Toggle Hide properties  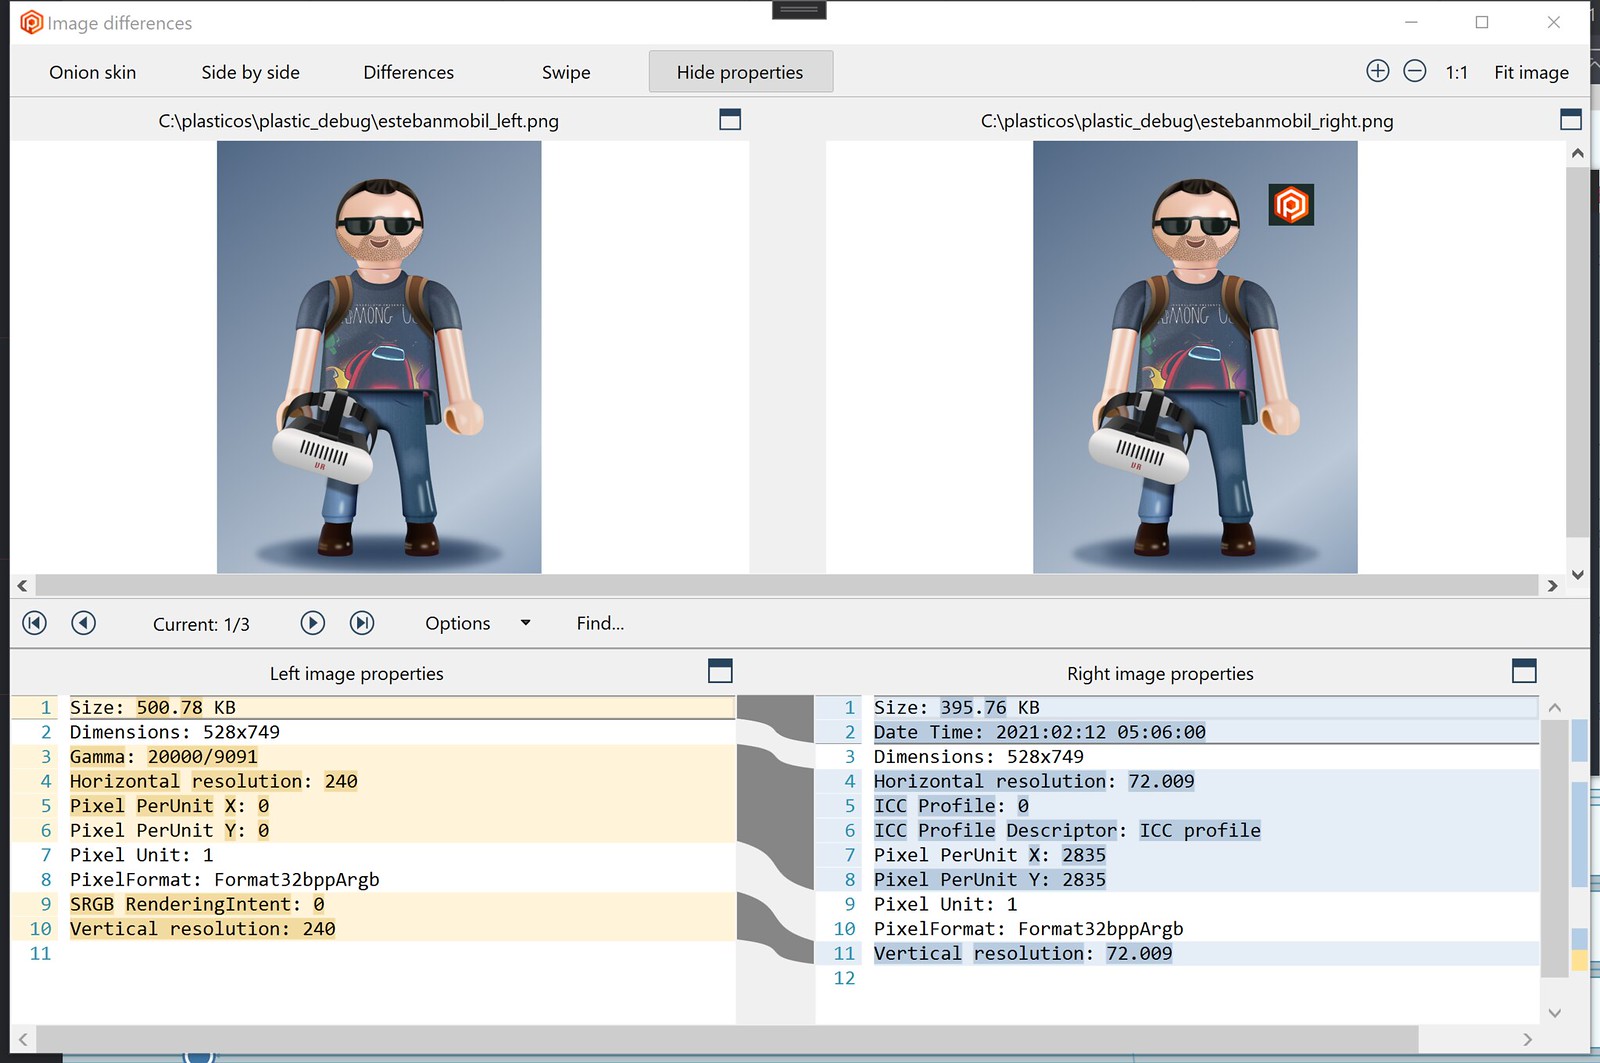[740, 71]
